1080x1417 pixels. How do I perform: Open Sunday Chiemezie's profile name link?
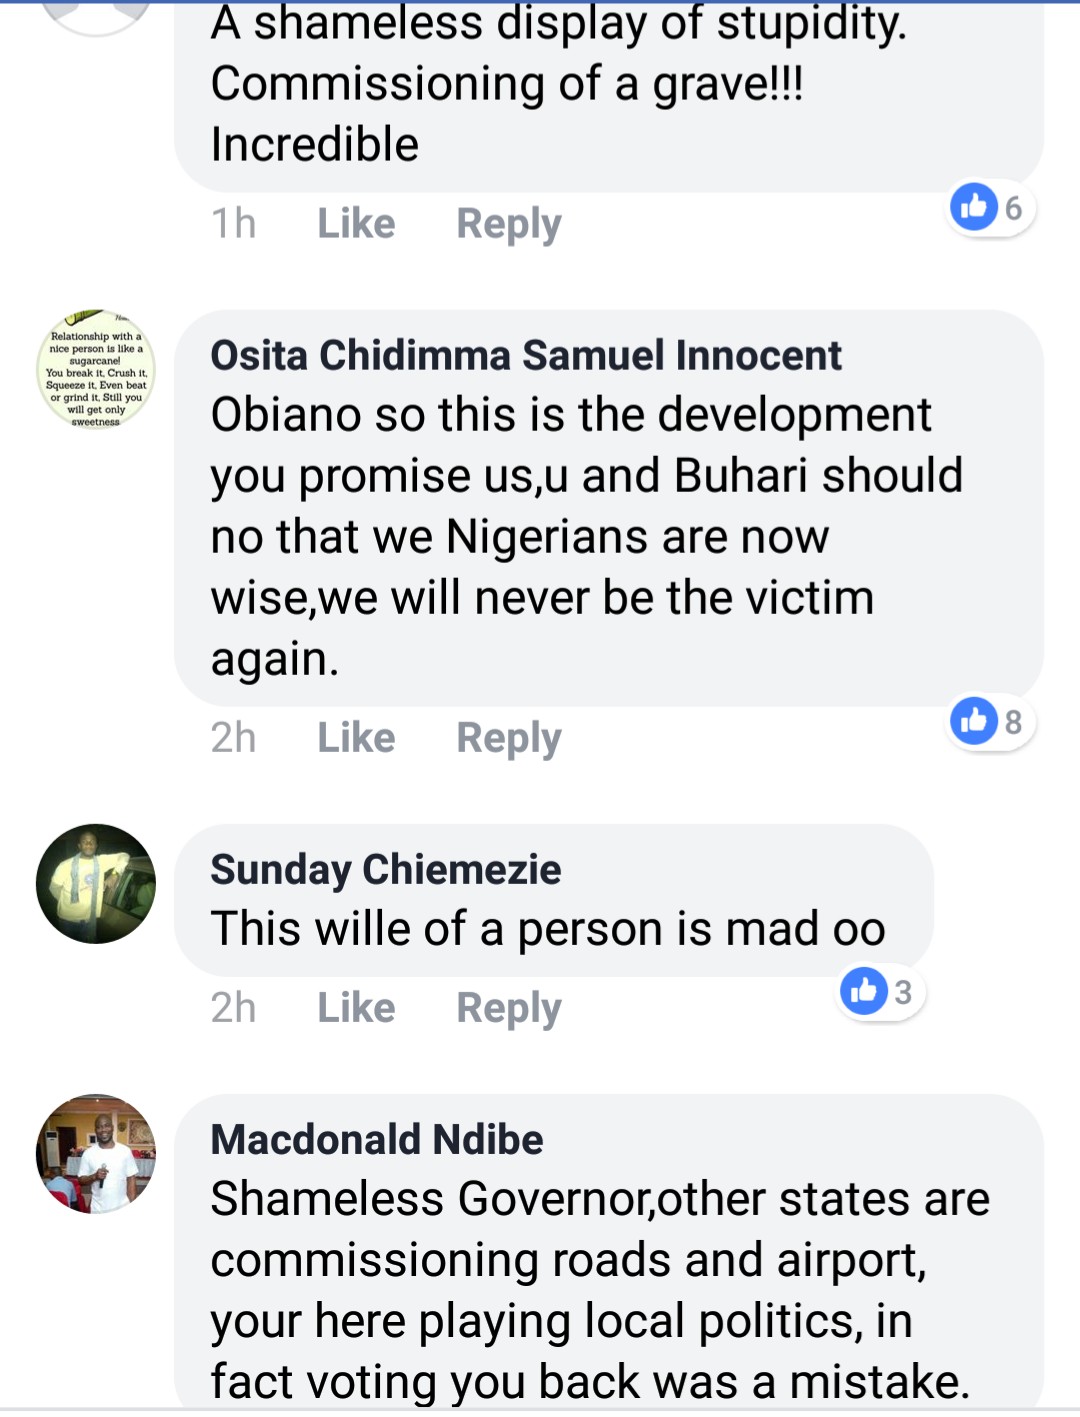click(386, 870)
